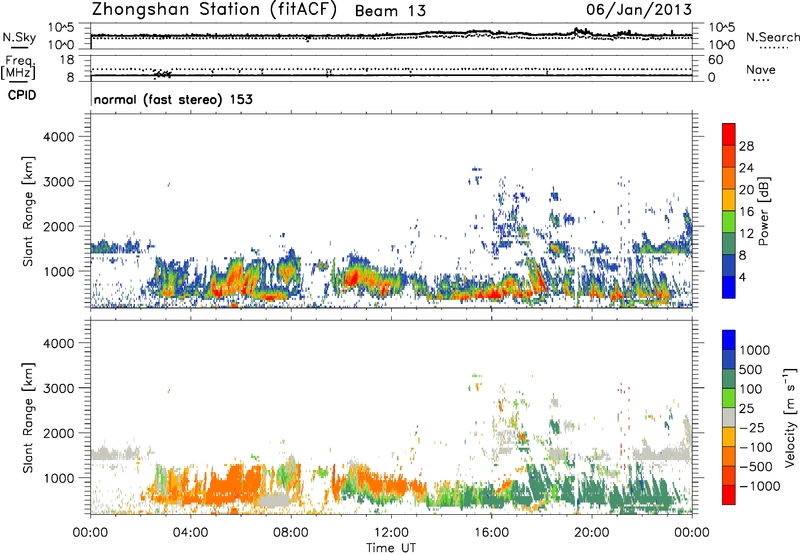Click the frequency time-series strip
Viewport: 800px width, 554px height.
coord(391,68)
